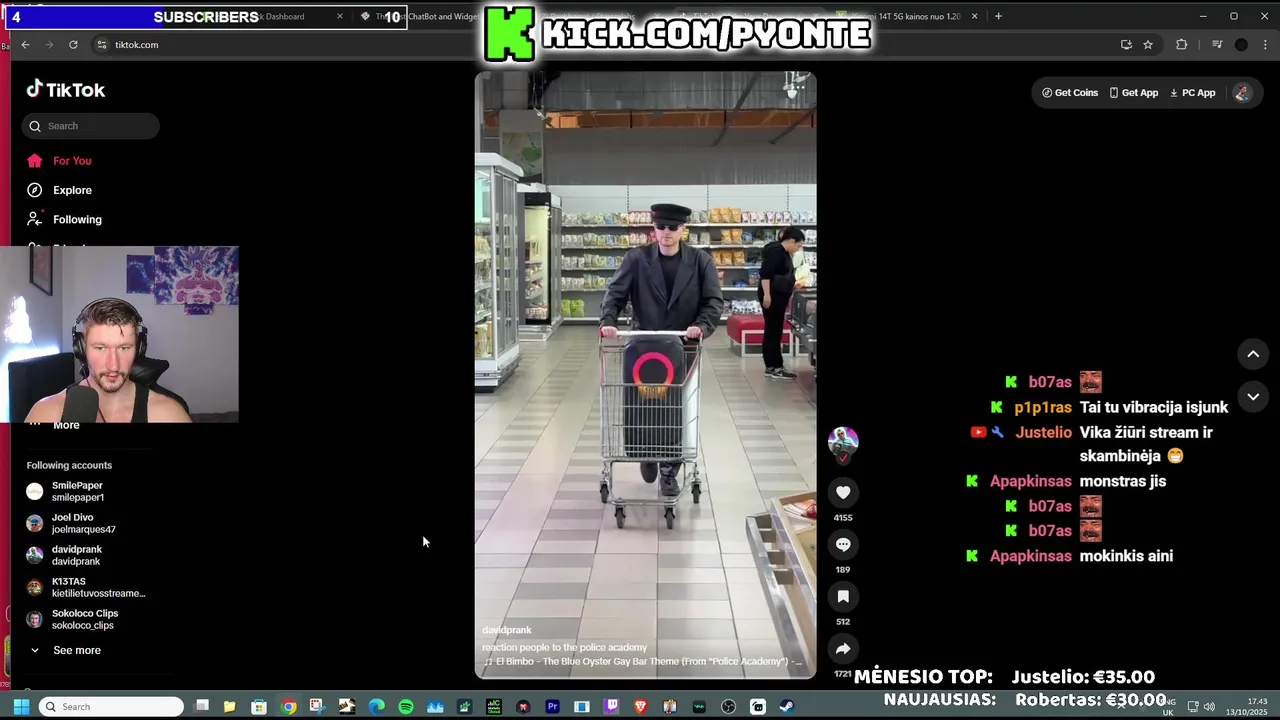Image resolution: width=1280 pixels, height=720 pixels.
Task: Open For You feed
Action: coord(72,160)
